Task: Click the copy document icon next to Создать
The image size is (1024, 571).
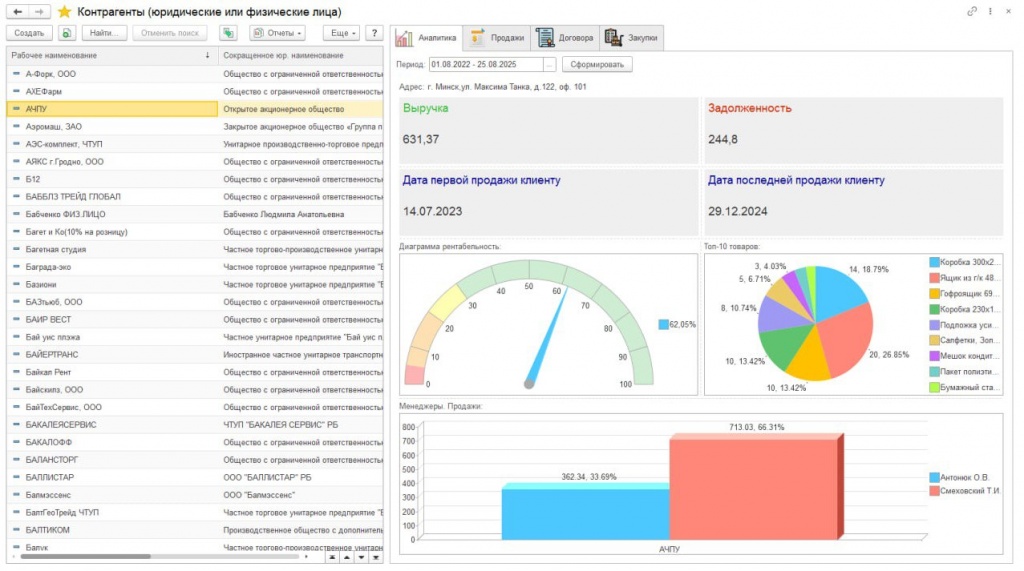Action: (x=68, y=33)
